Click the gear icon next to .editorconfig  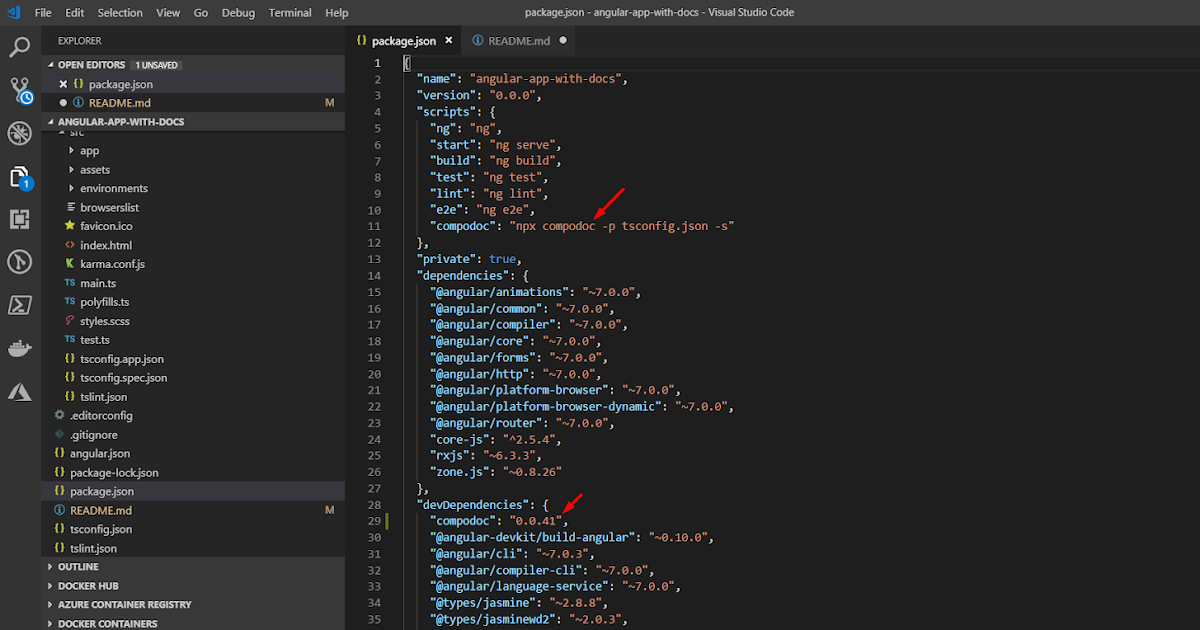pos(57,415)
